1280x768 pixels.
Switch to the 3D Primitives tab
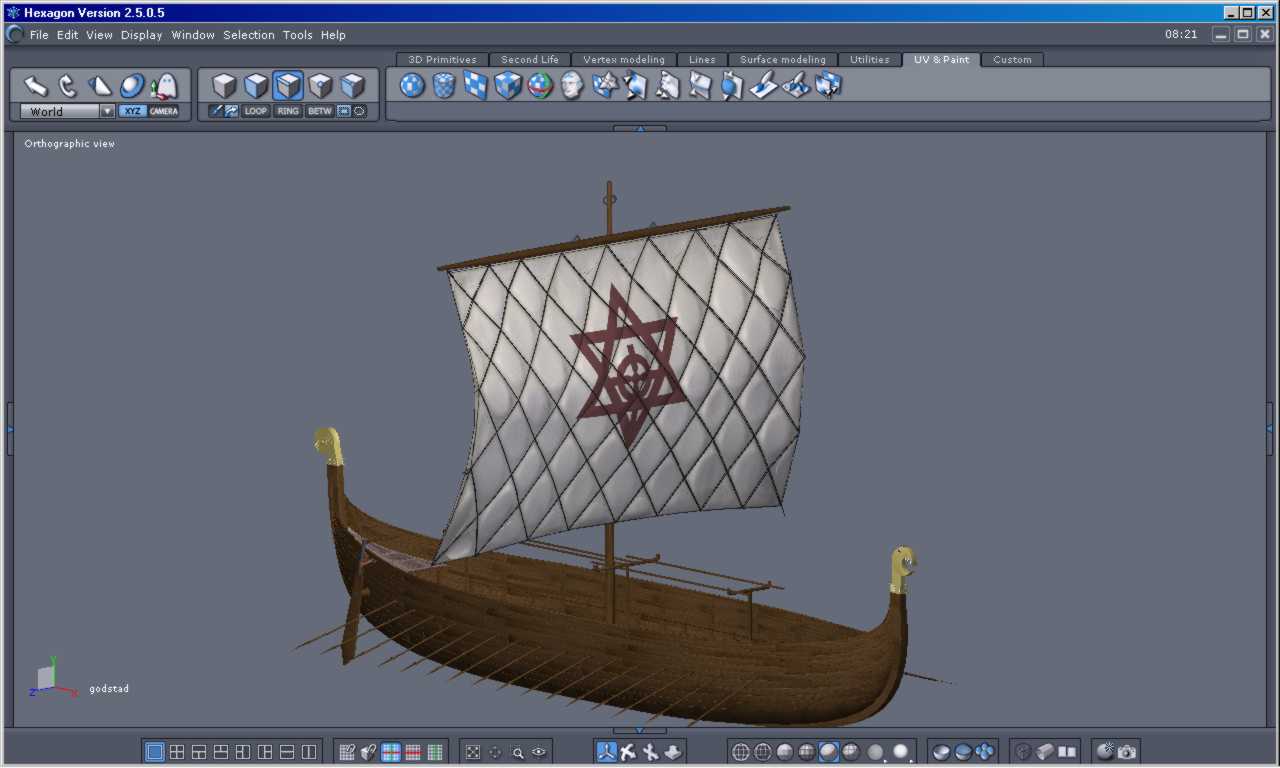coord(443,60)
